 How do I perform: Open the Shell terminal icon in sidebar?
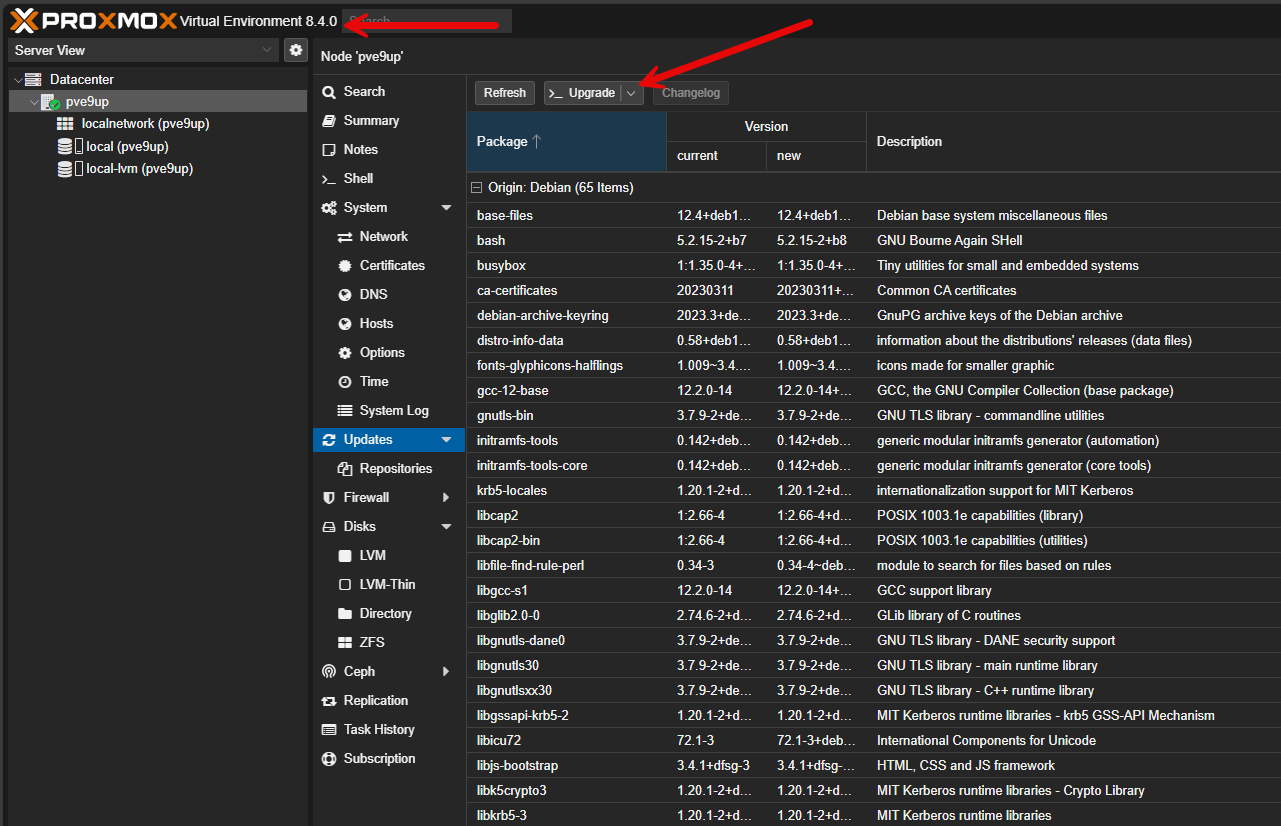[329, 179]
